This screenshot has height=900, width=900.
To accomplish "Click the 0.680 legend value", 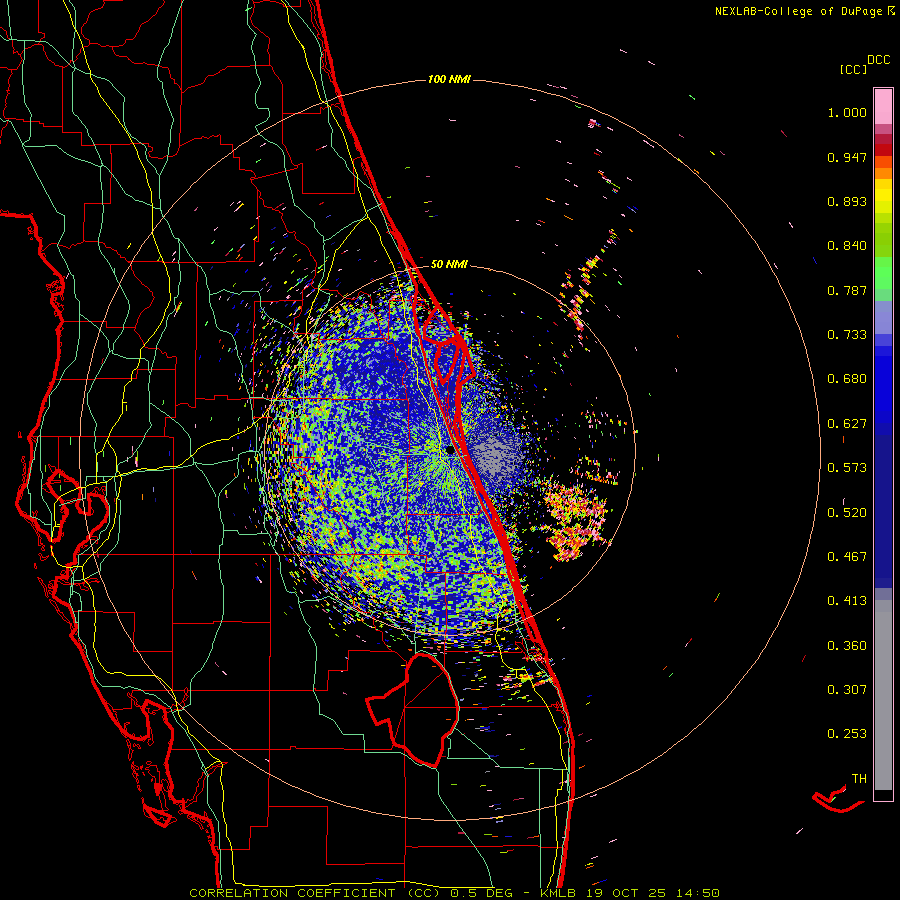I will (x=847, y=379).
